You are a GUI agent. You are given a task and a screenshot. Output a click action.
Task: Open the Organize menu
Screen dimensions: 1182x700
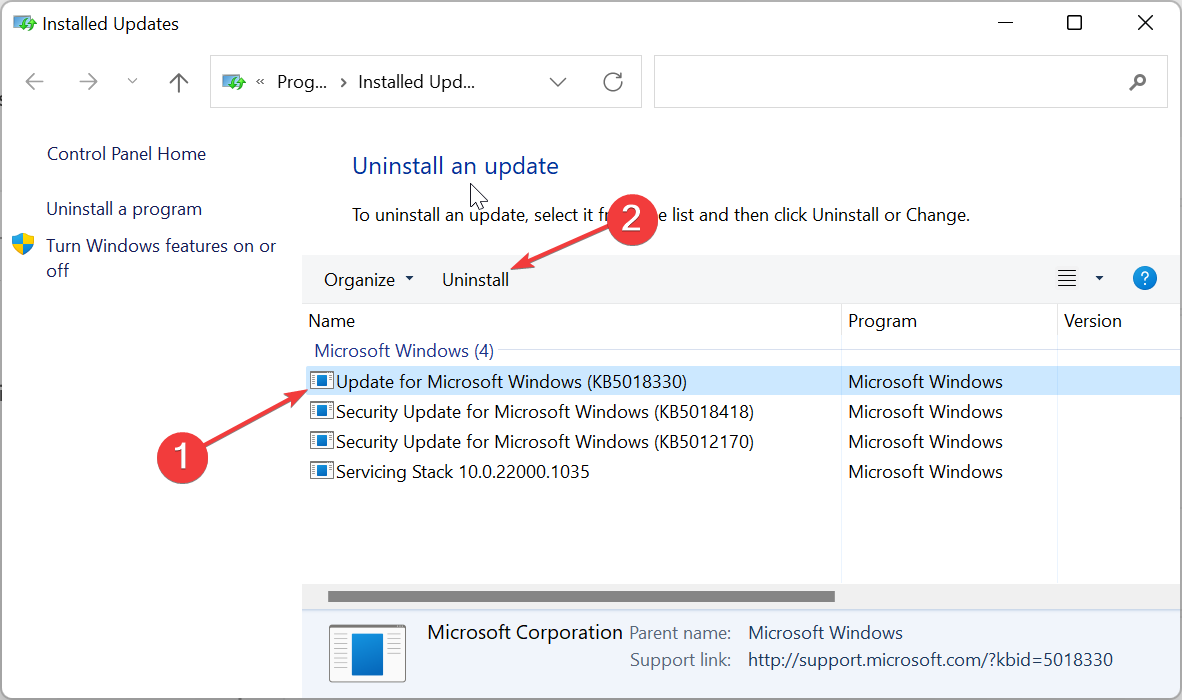[369, 280]
